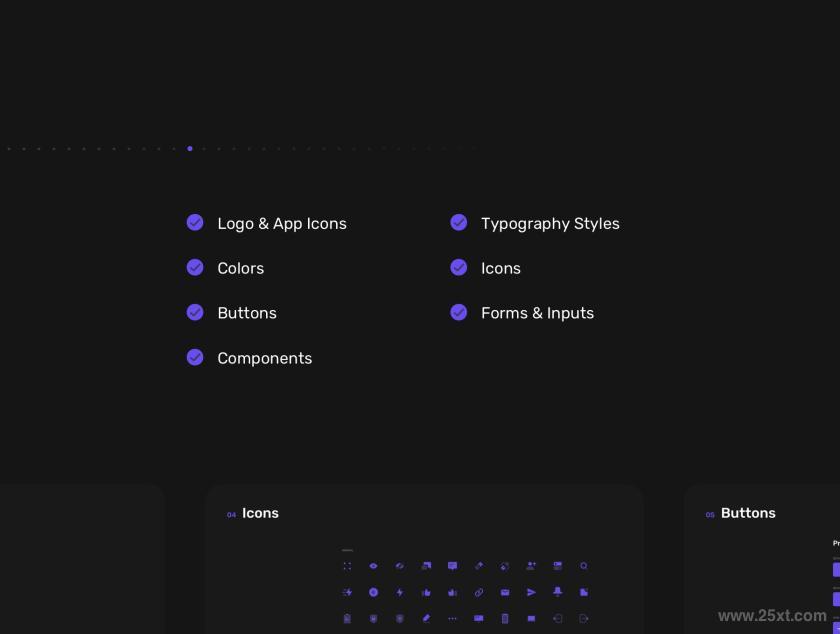Click the highlighted purple pagination dot

(x=190, y=148)
